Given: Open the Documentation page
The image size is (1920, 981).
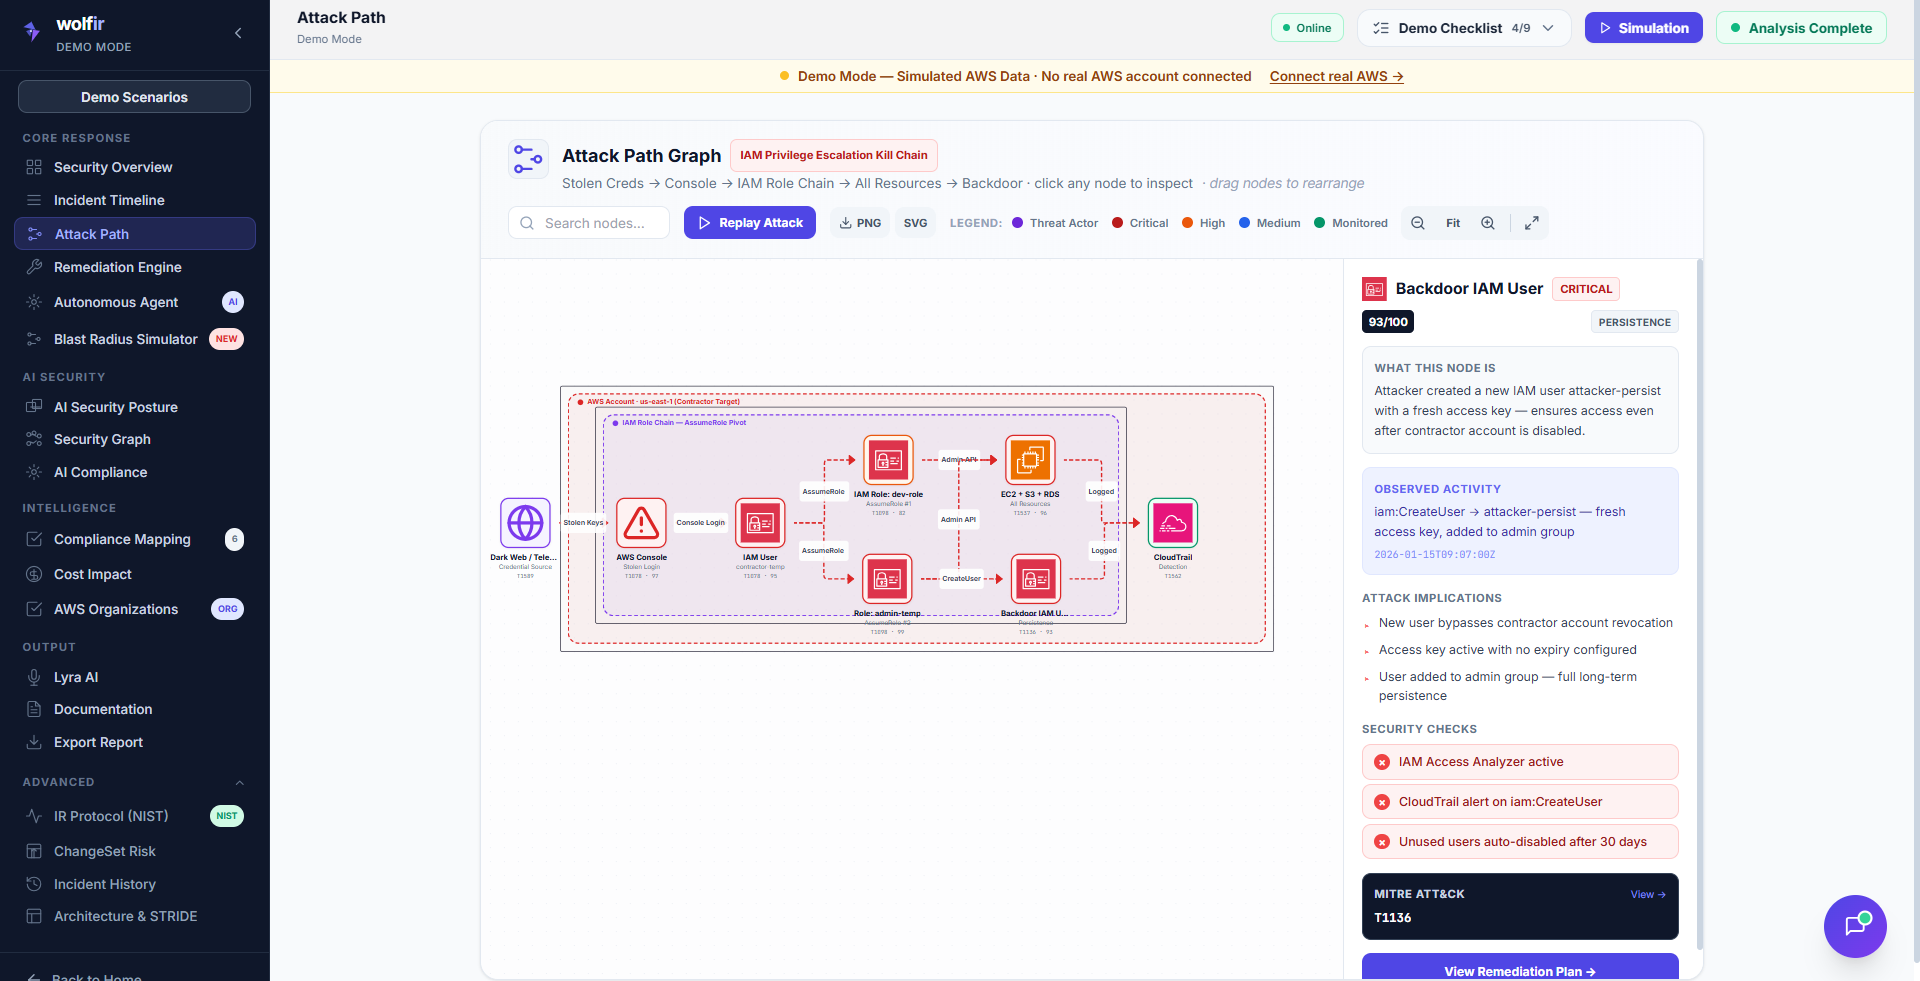Looking at the screenshot, I should click(x=135, y=709).
